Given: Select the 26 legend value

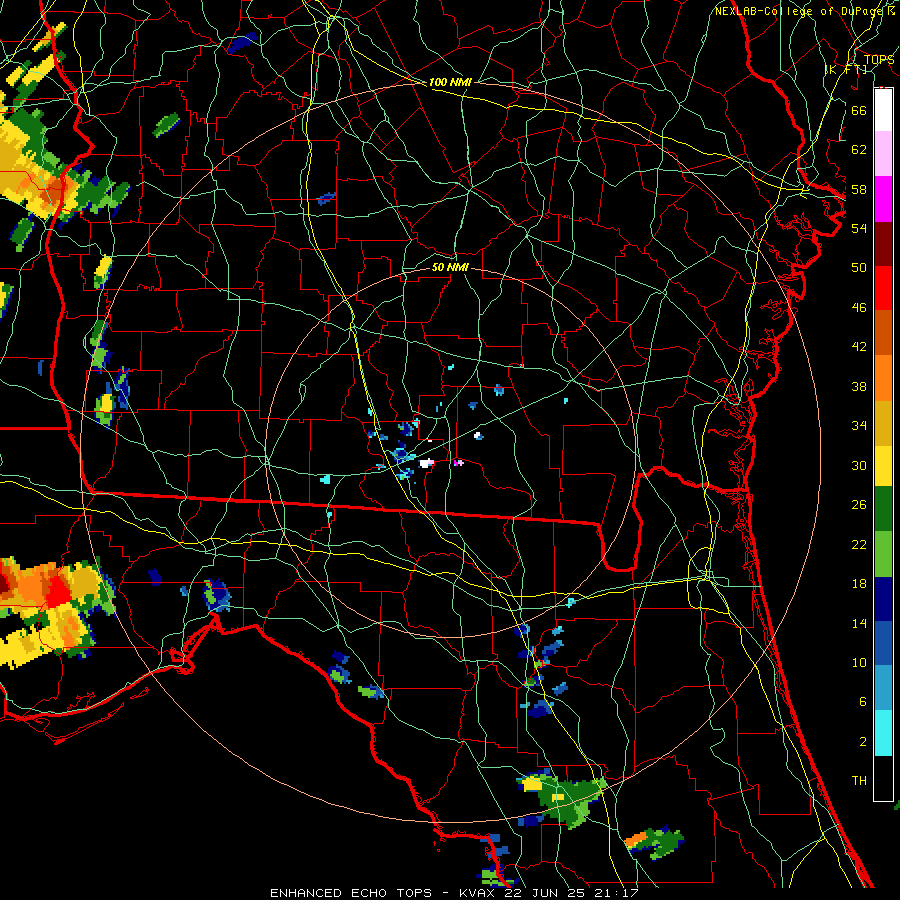Looking at the screenshot, I should point(859,505).
